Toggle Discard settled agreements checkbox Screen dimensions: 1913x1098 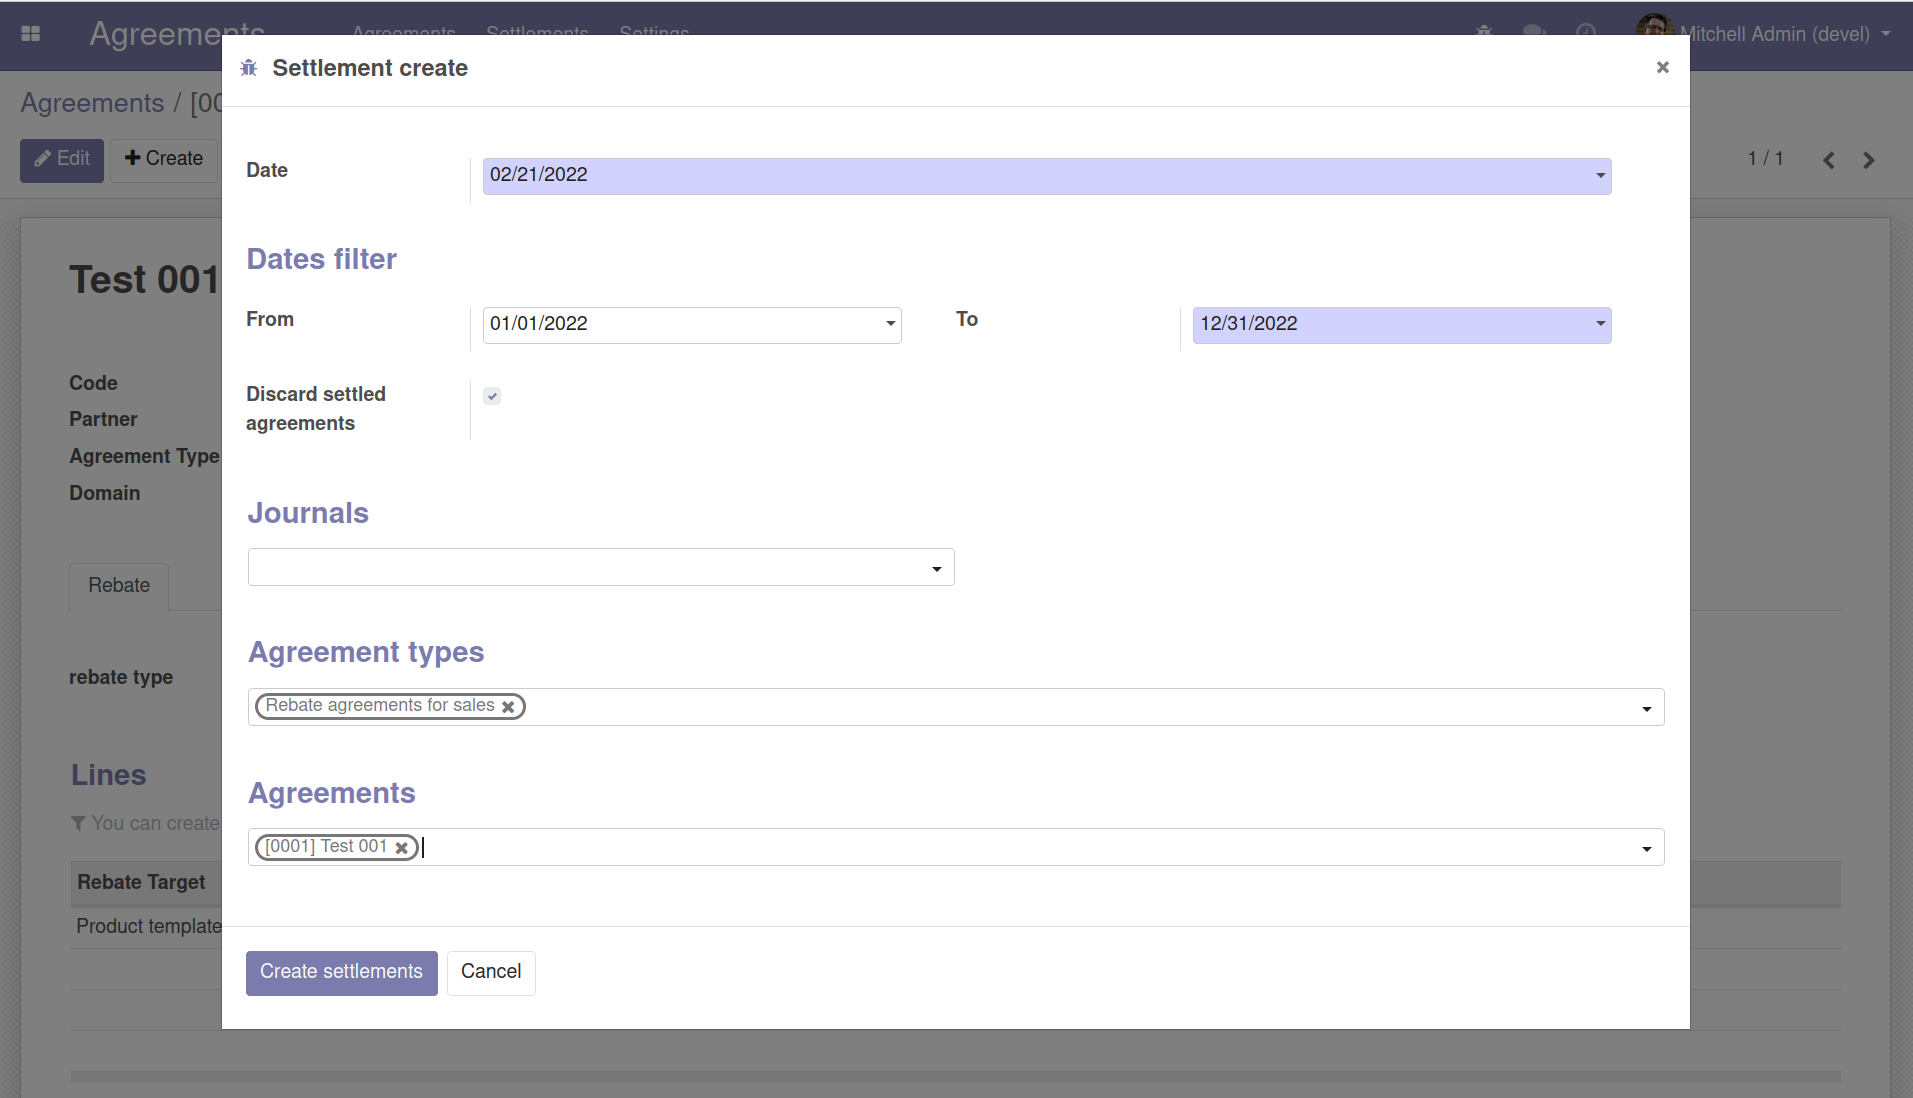492,396
